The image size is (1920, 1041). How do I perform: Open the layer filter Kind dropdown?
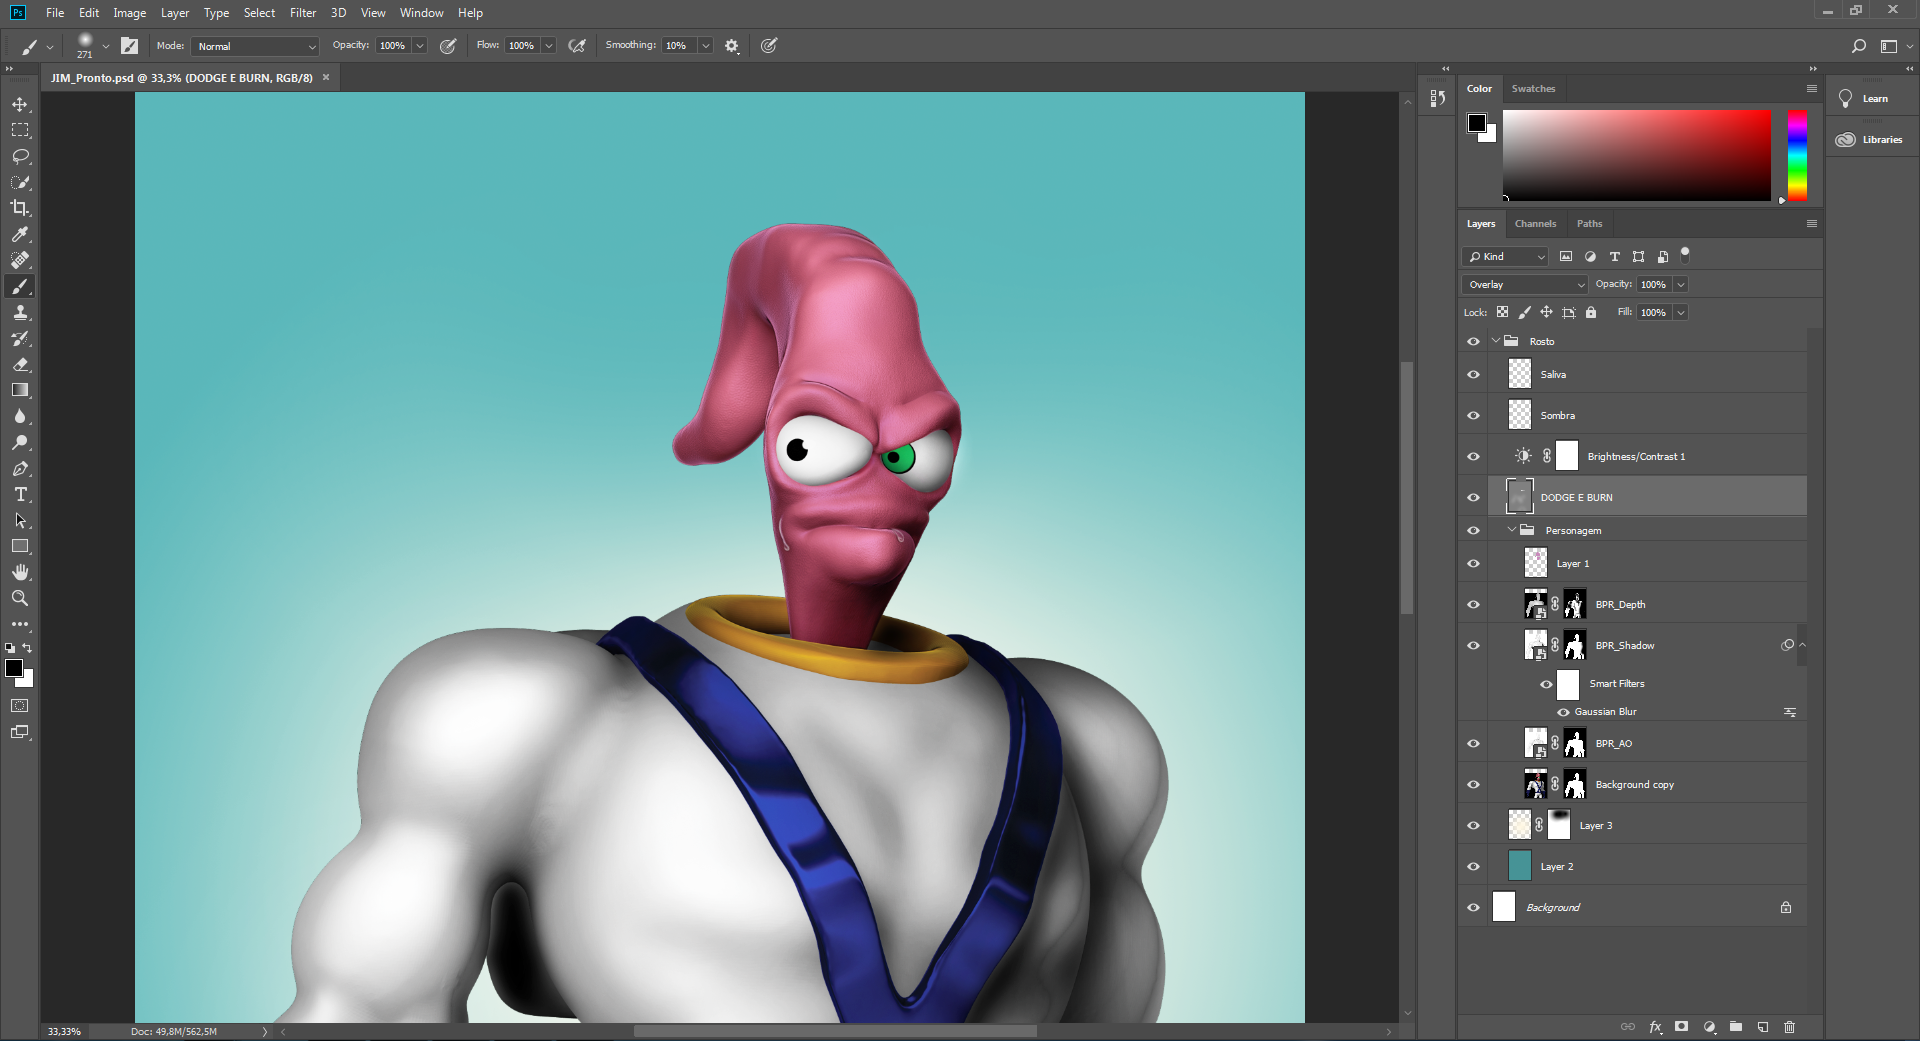pos(1505,257)
